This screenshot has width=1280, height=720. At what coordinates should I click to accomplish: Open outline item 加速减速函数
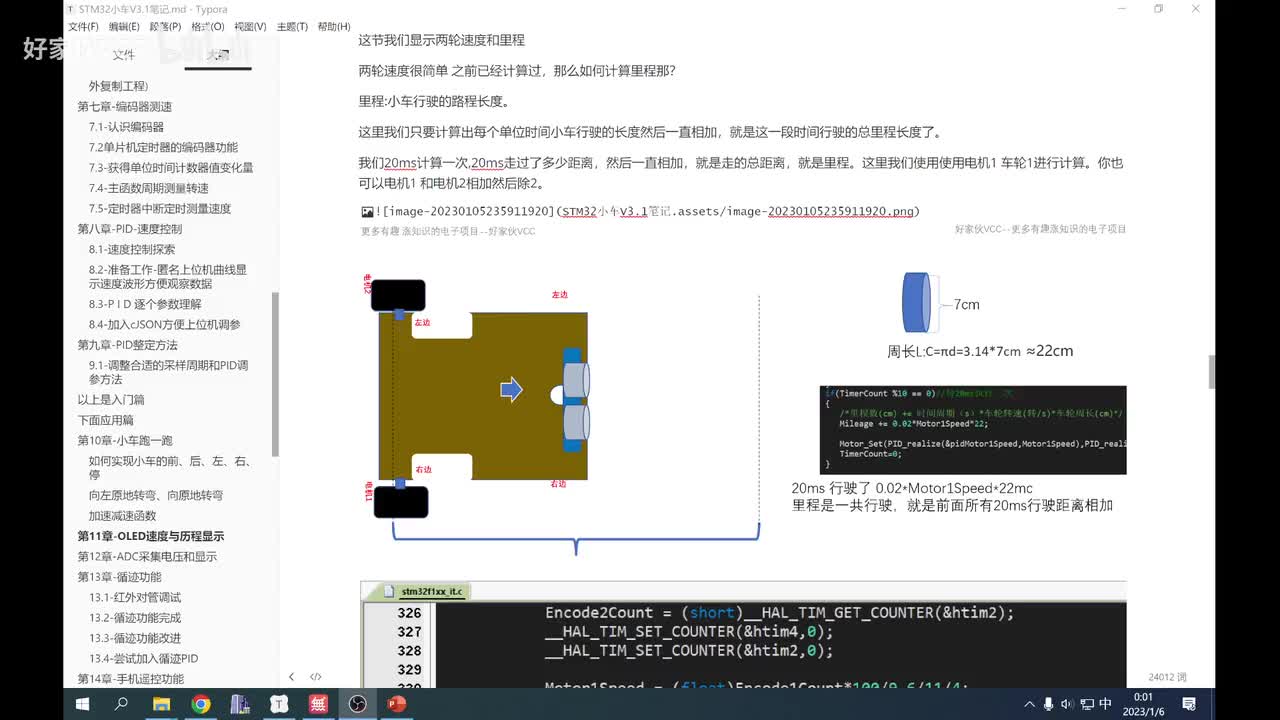(122, 516)
